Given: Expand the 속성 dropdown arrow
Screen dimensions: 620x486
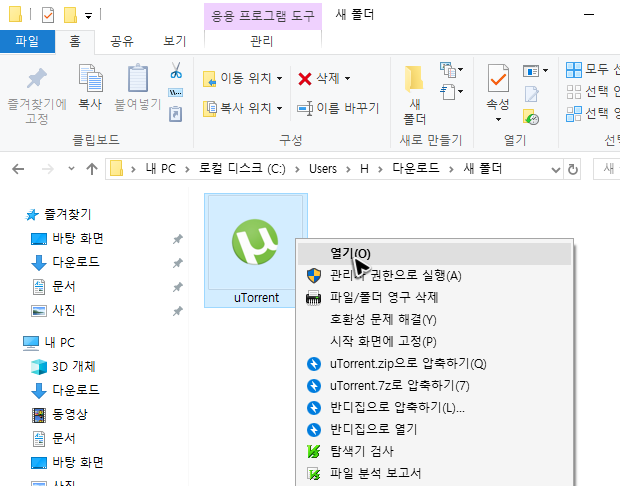Looking at the screenshot, I should point(498,119).
